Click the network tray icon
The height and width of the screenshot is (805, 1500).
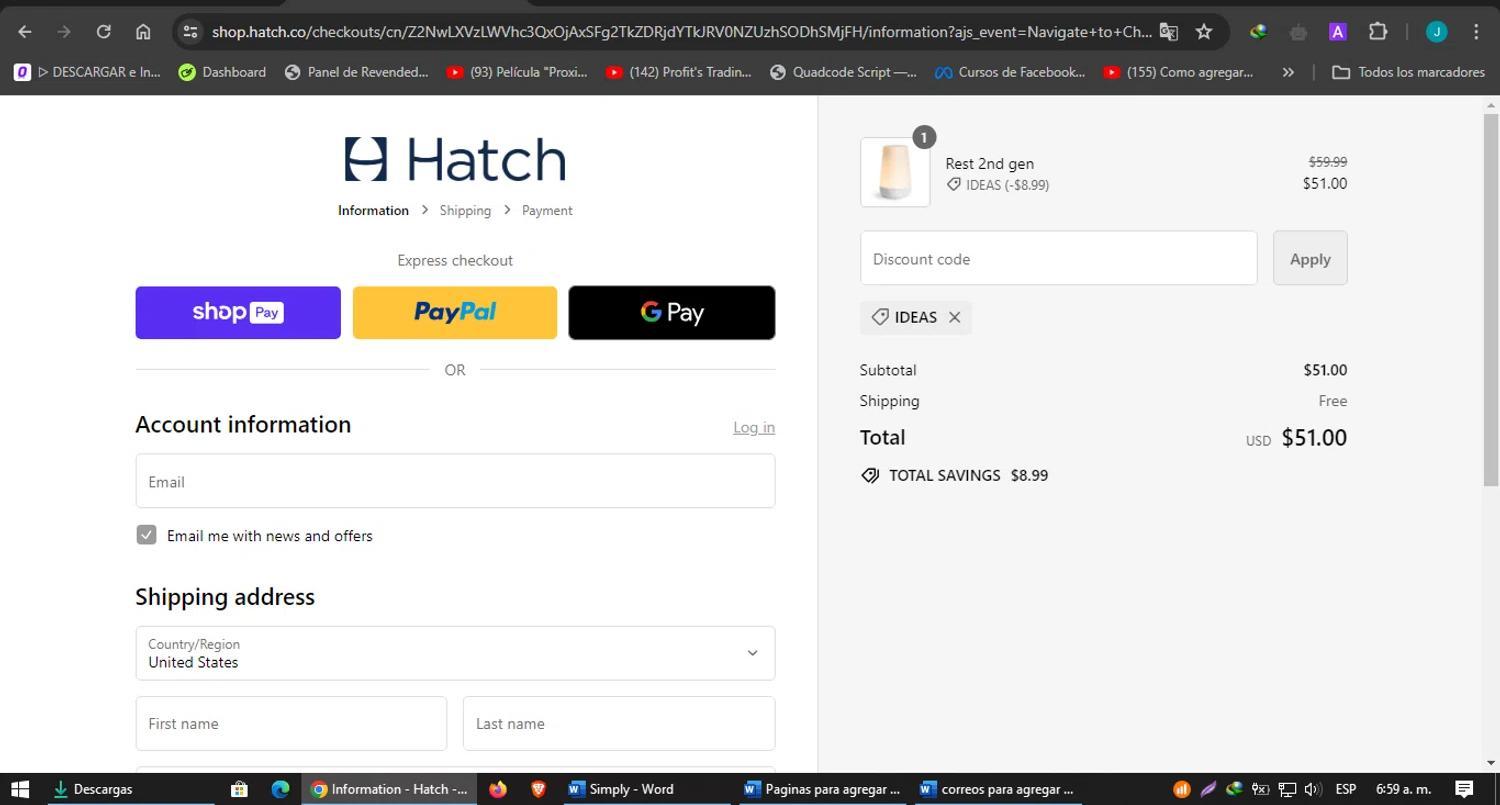tap(1287, 789)
